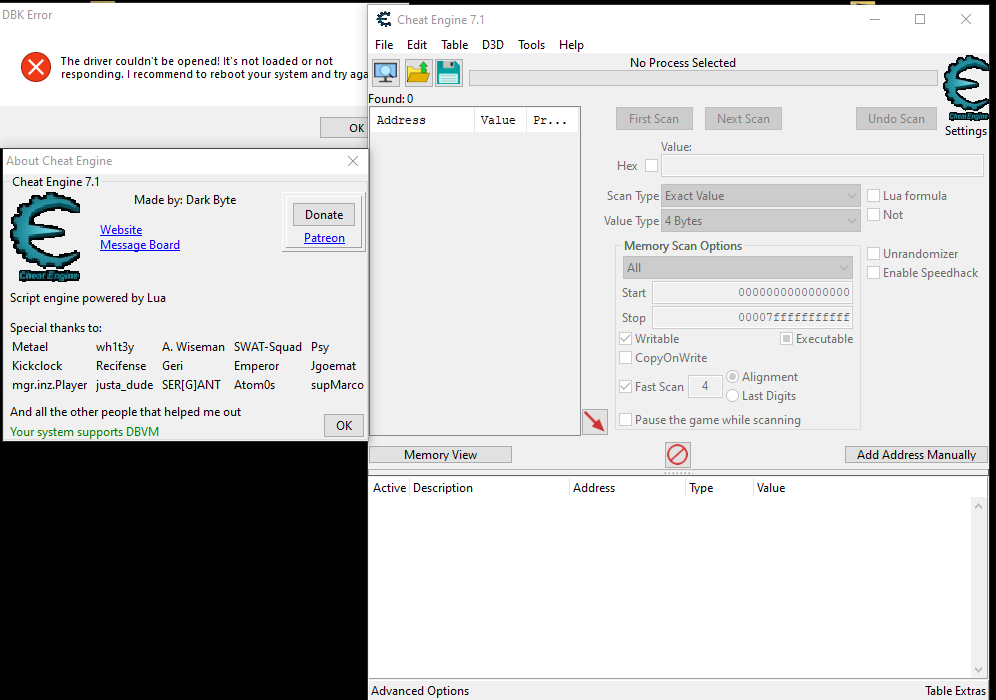Open the Memory Scan Options All dropdown
Viewport: 996px width, 700px height.
coord(737,267)
